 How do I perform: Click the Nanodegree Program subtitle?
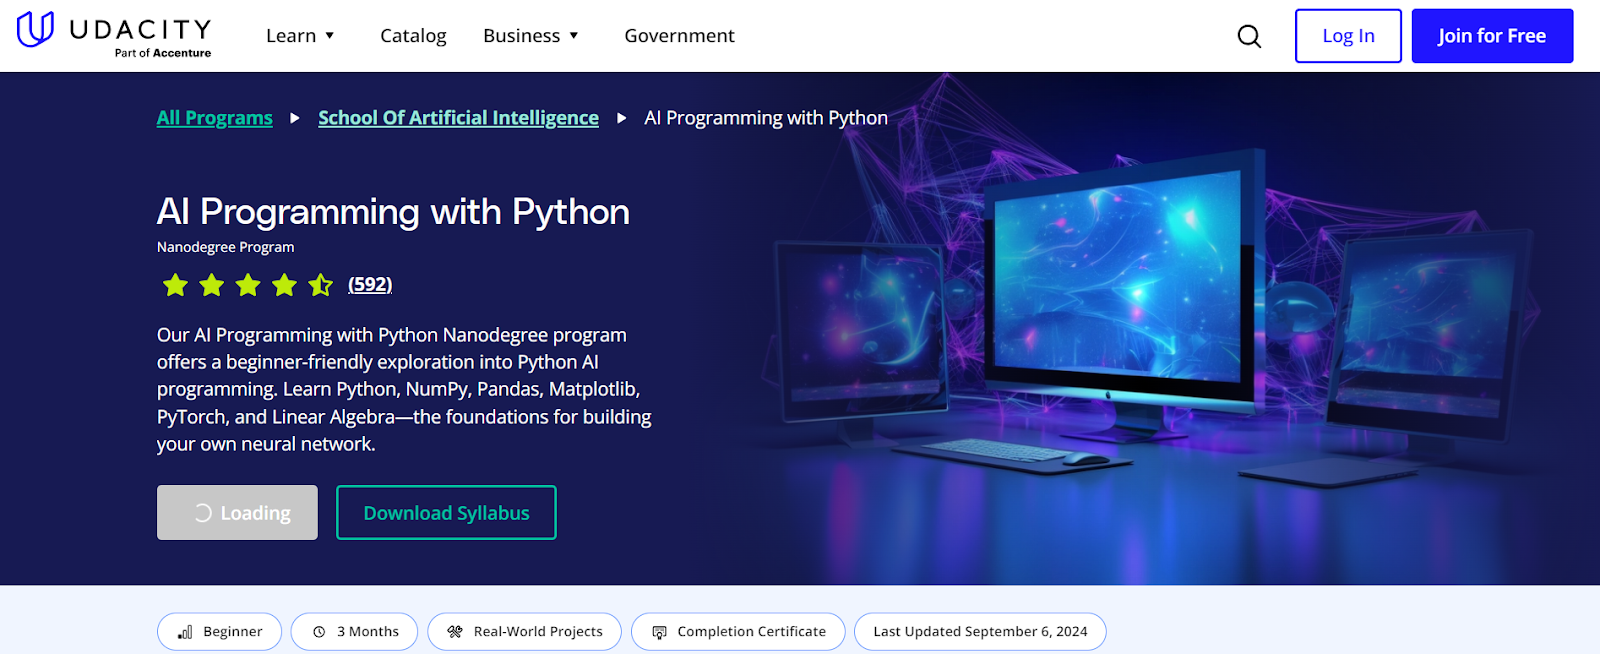[x=226, y=247]
